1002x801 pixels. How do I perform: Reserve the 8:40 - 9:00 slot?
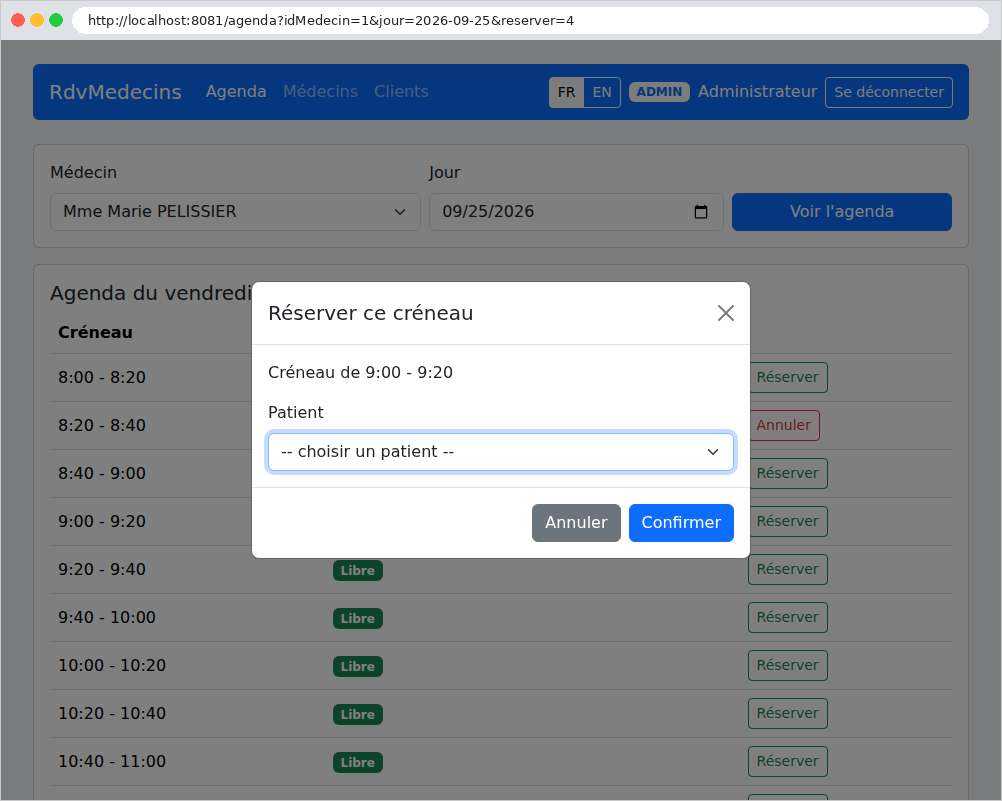point(787,473)
